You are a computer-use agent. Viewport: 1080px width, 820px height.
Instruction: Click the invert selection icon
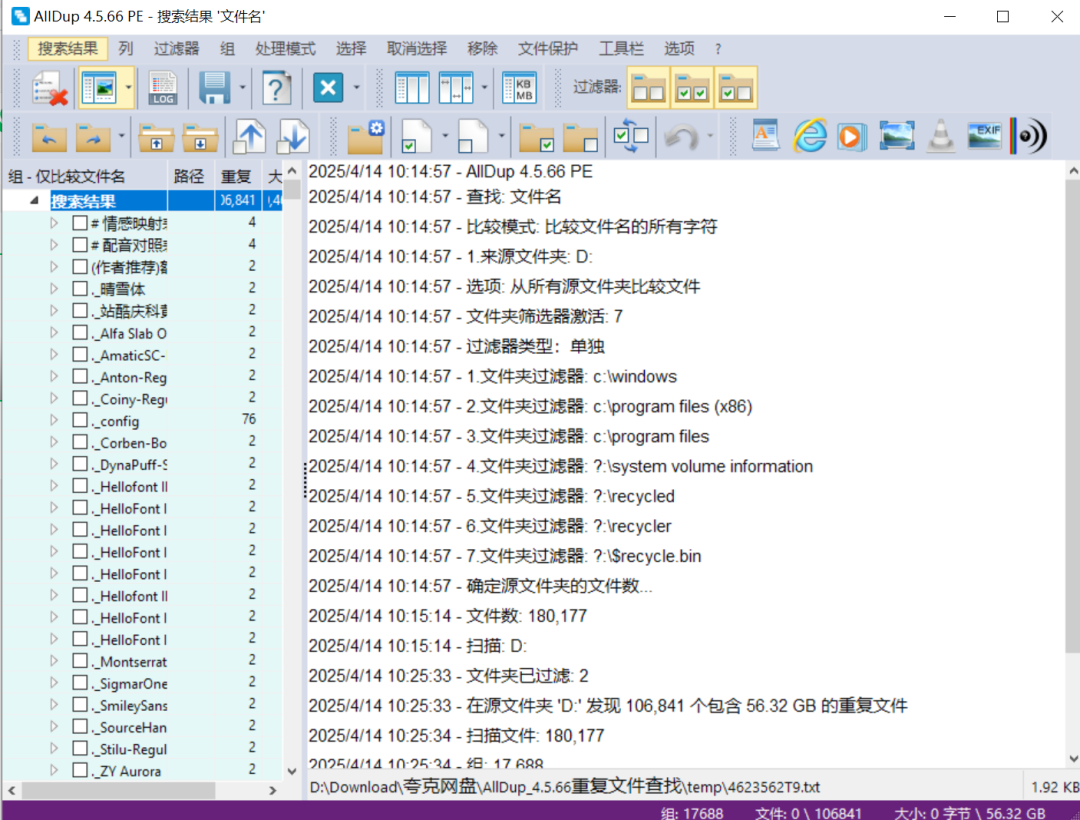click(631, 136)
